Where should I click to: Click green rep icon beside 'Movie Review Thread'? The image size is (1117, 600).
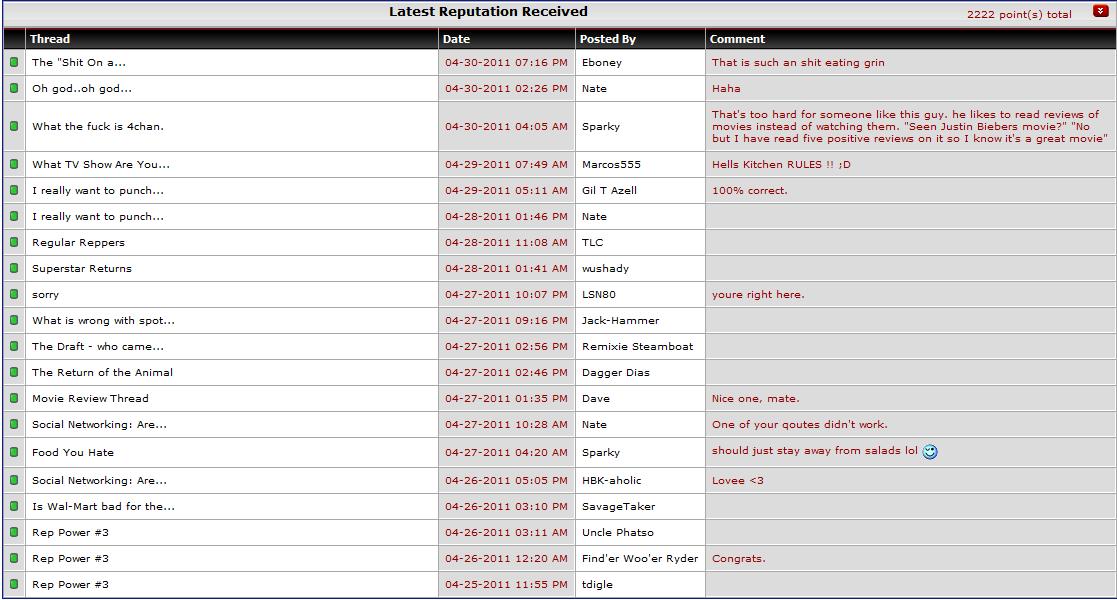[14, 398]
